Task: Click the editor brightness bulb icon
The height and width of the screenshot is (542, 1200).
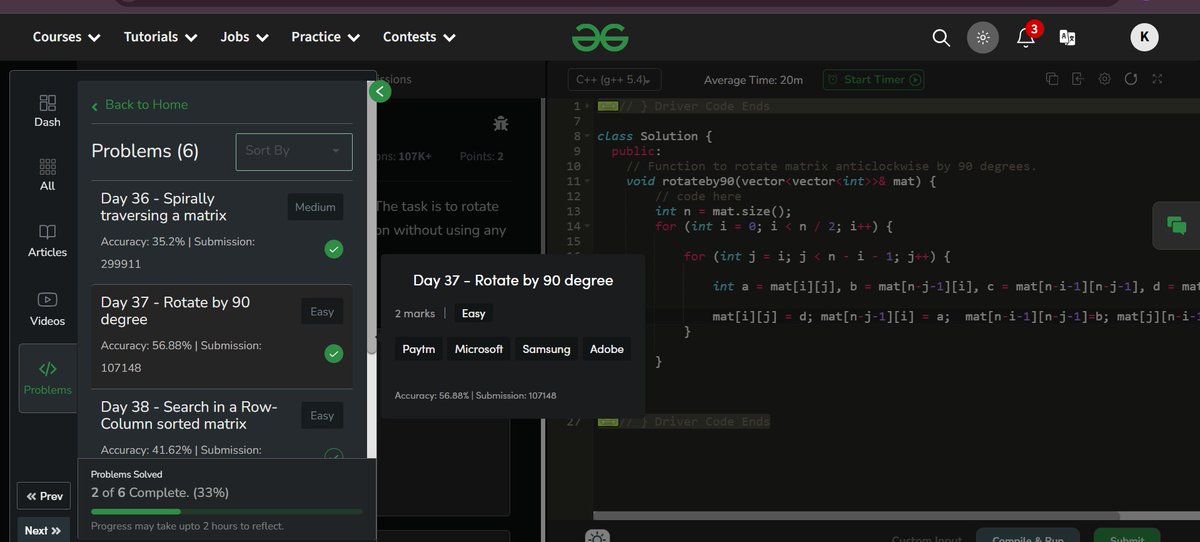Action: coord(598,536)
